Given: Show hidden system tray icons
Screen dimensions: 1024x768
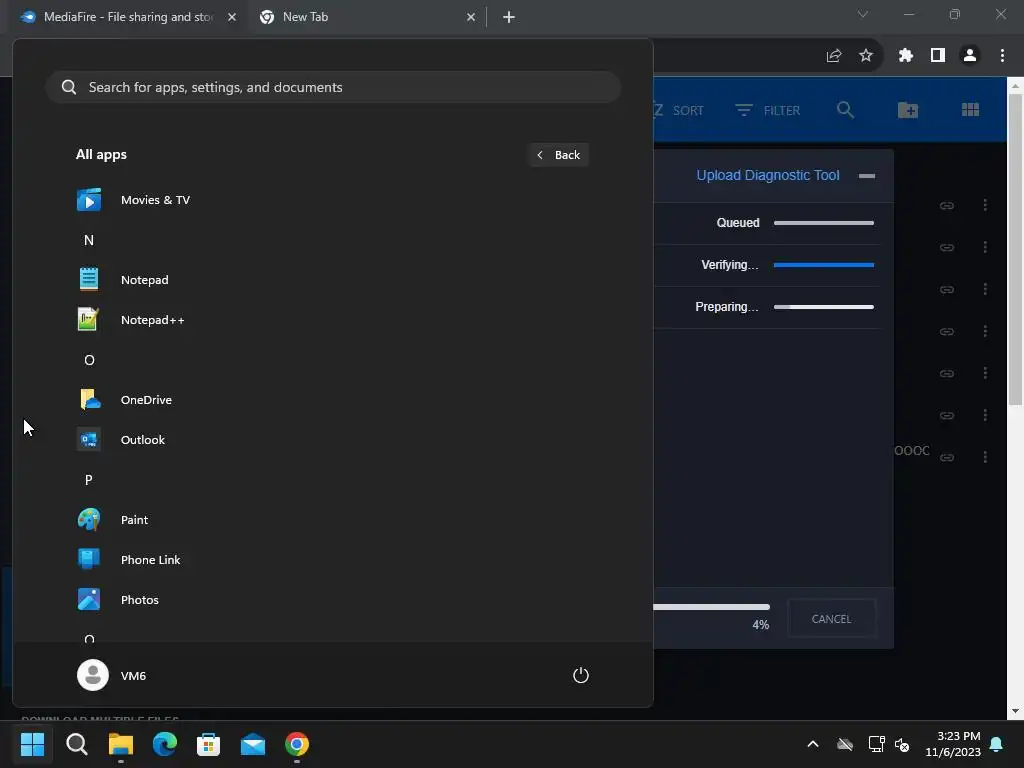Looking at the screenshot, I should 813,744.
